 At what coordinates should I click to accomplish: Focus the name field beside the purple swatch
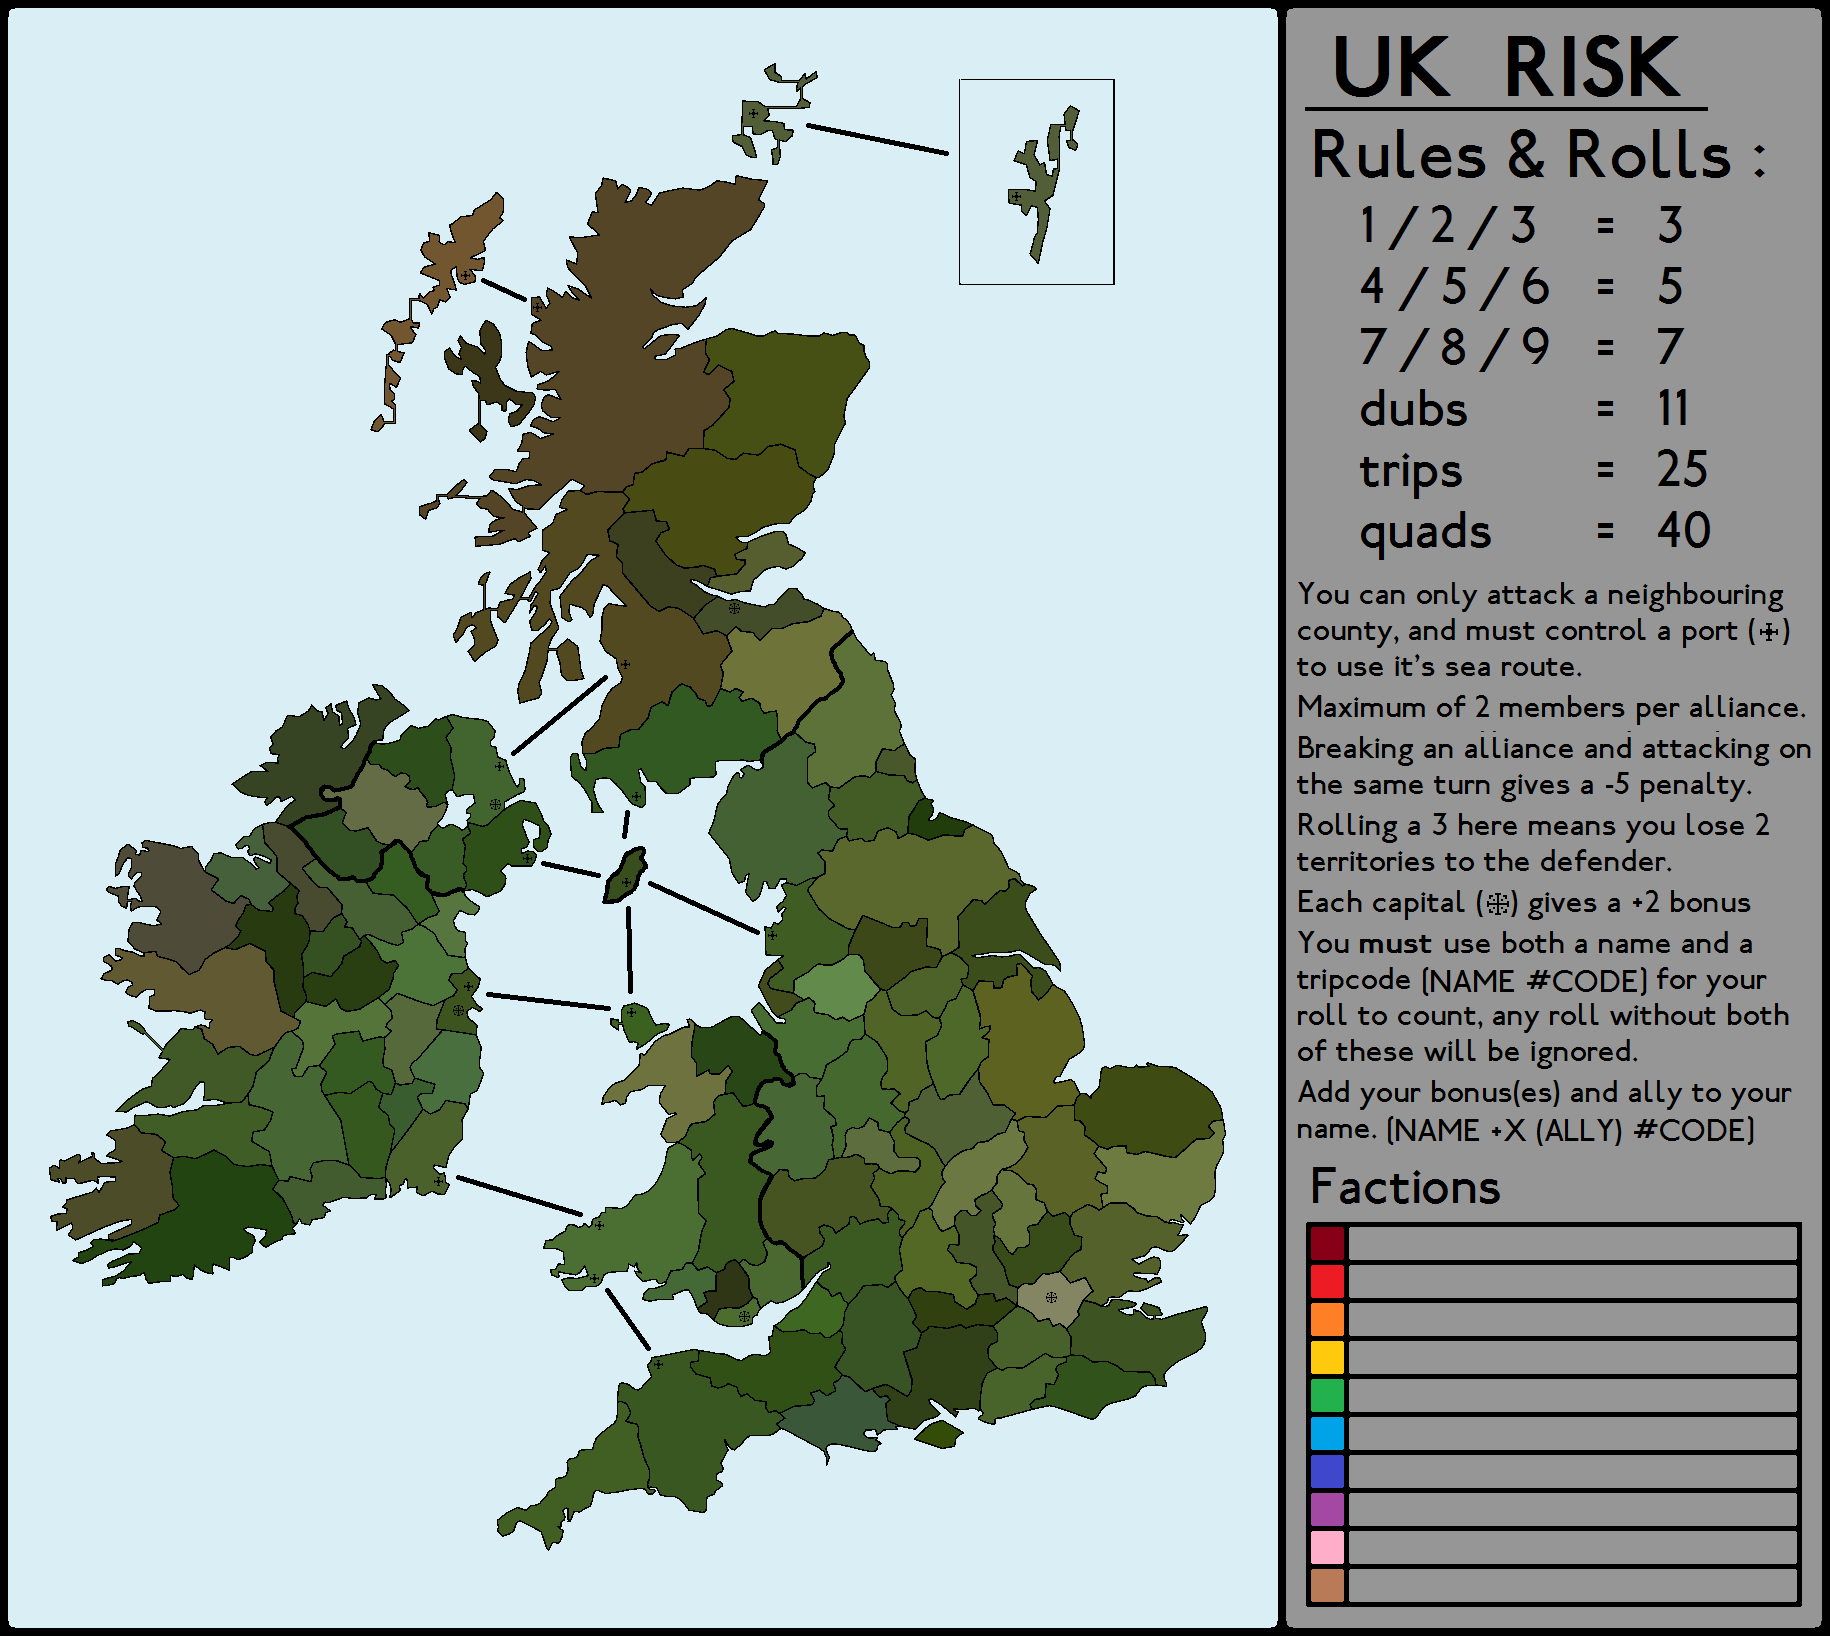tap(1573, 1510)
